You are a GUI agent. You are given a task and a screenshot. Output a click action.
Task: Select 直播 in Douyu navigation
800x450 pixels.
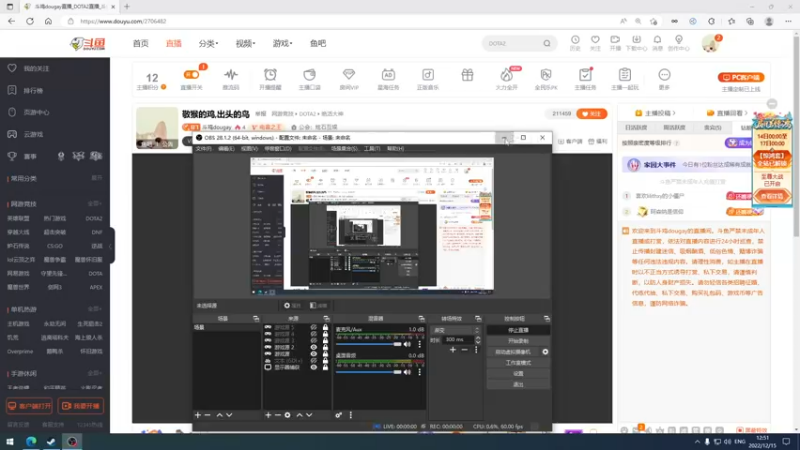point(173,43)
